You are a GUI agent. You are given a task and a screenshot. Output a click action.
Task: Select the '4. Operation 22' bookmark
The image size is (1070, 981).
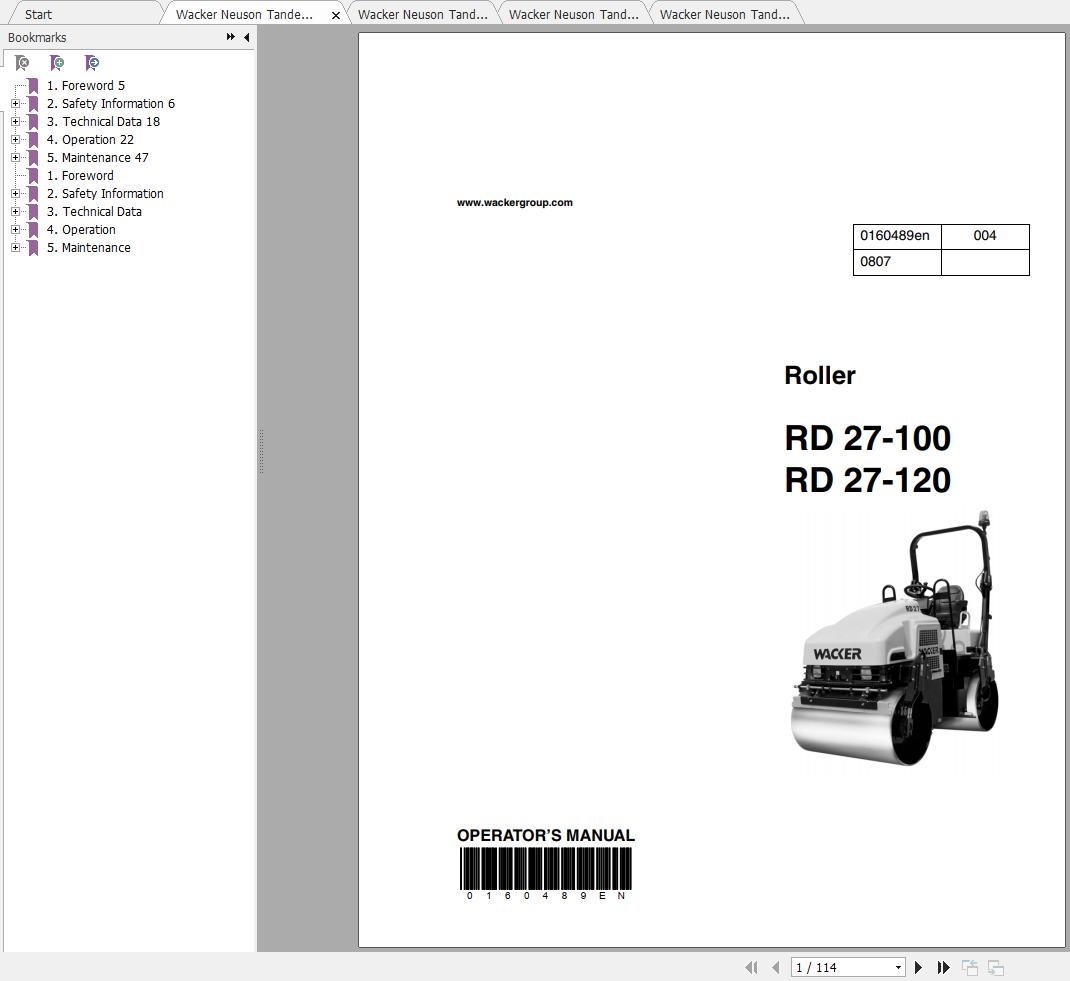tap(90, 139)
